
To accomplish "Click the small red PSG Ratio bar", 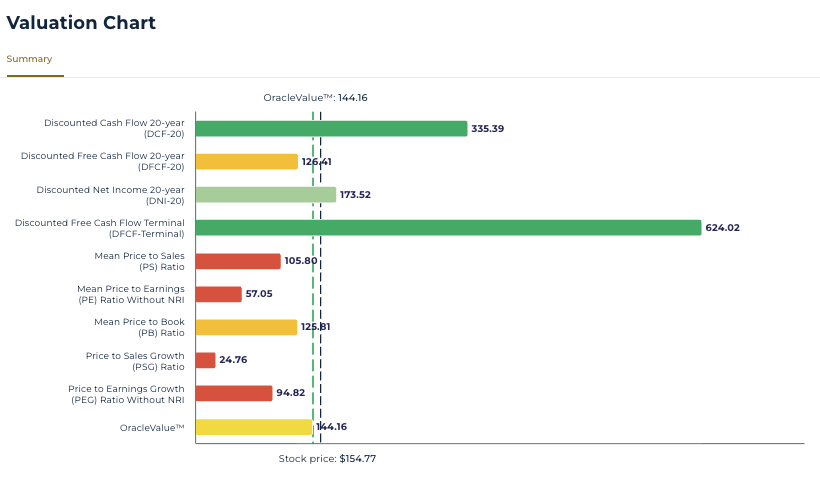I will coord(206,360).
